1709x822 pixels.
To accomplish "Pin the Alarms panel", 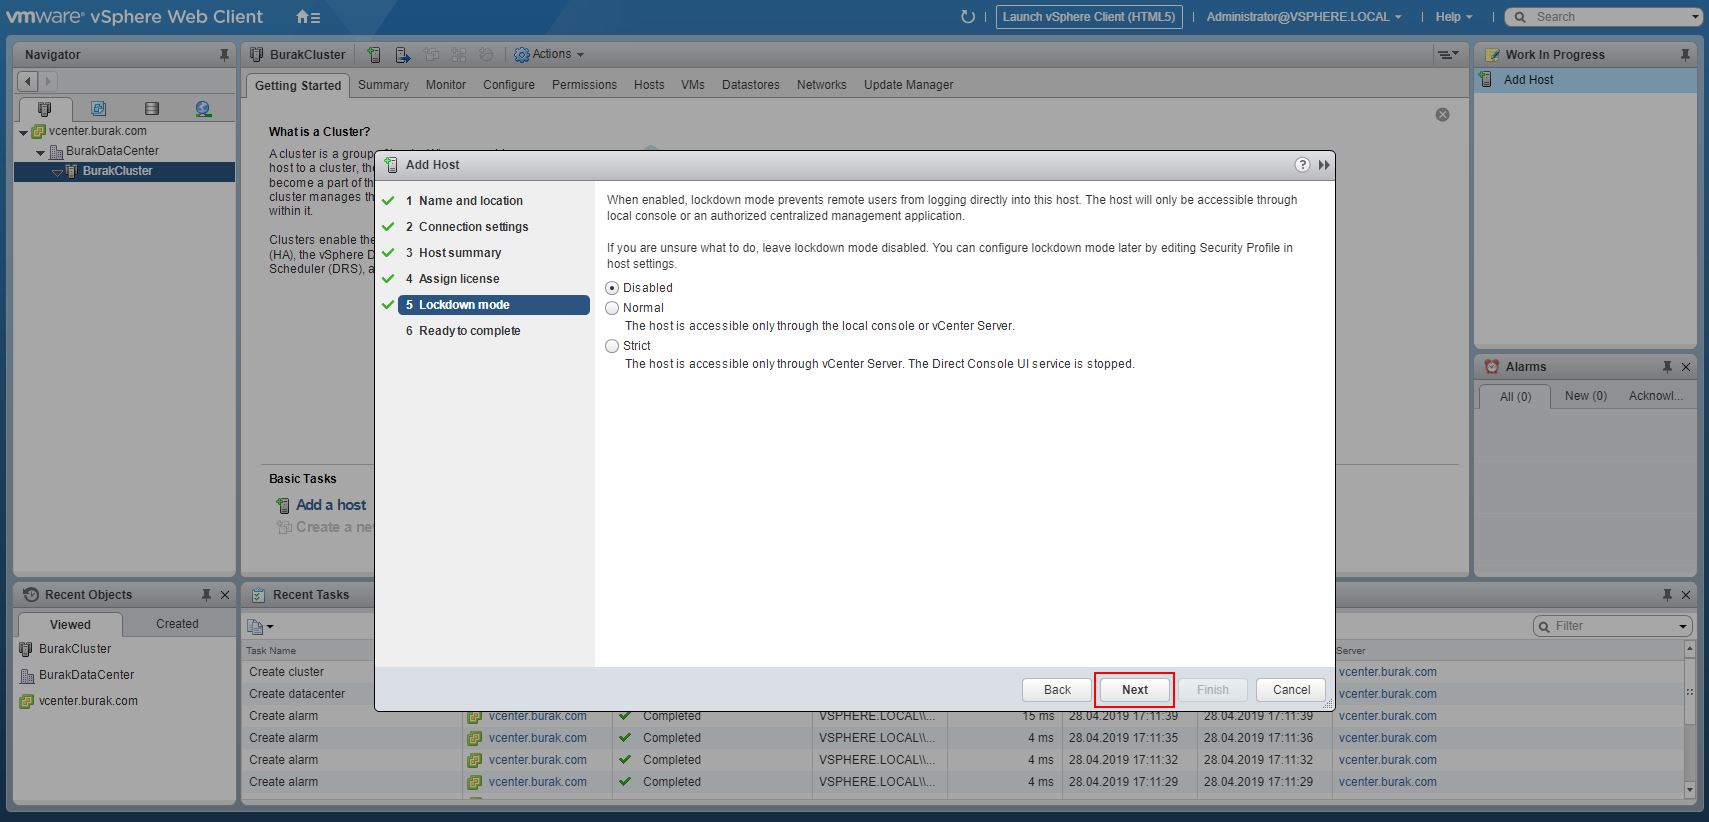I will pos(1667,367).
